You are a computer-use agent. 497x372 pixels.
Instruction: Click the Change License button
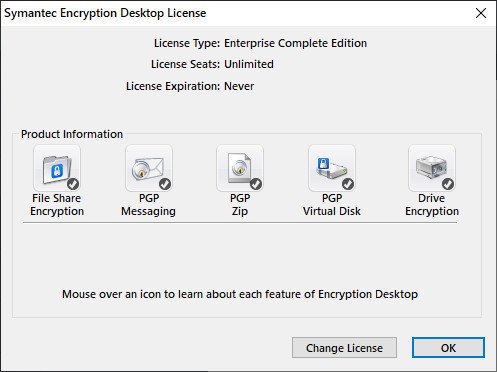click(344, 348)
